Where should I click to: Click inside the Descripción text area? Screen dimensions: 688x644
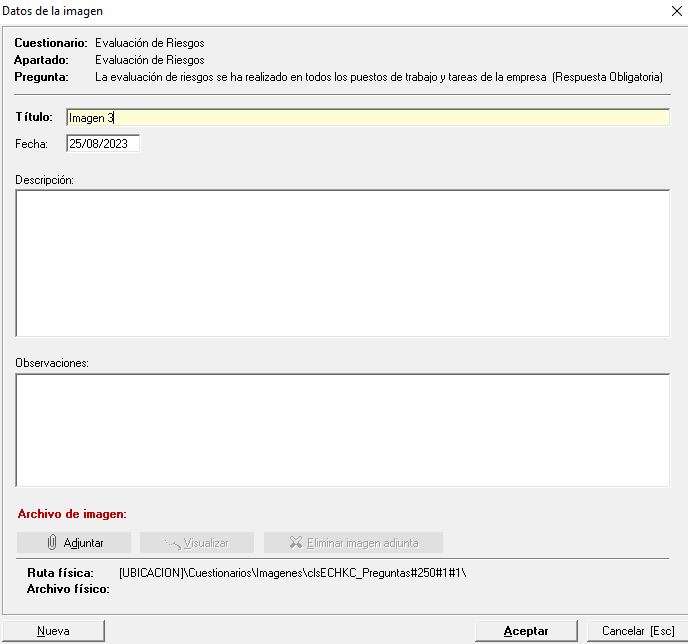[x=342, y=263]
